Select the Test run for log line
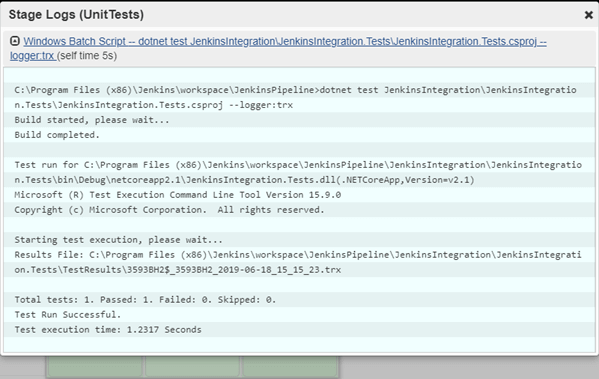Image resolution: width=599 pixels, height=379 pixels. pos(298,172)
